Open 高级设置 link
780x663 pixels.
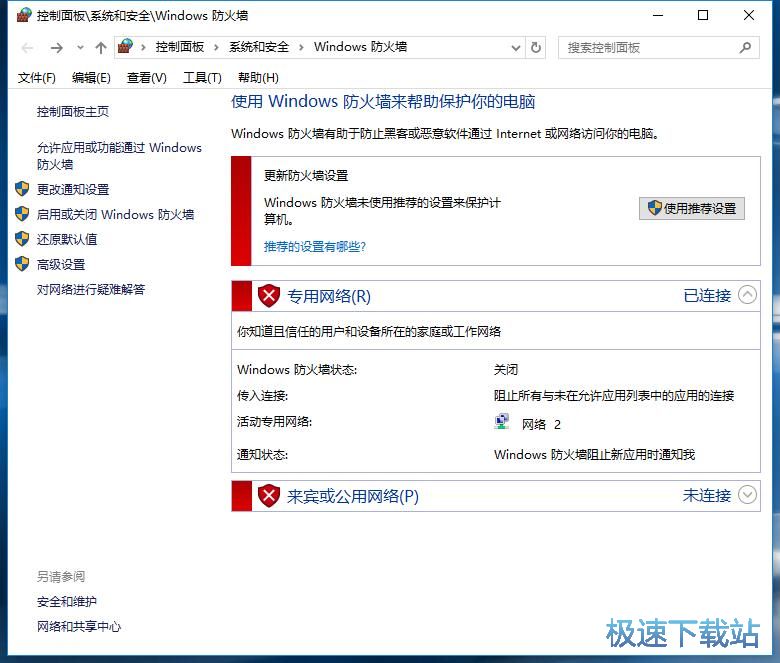click(61, 265)
